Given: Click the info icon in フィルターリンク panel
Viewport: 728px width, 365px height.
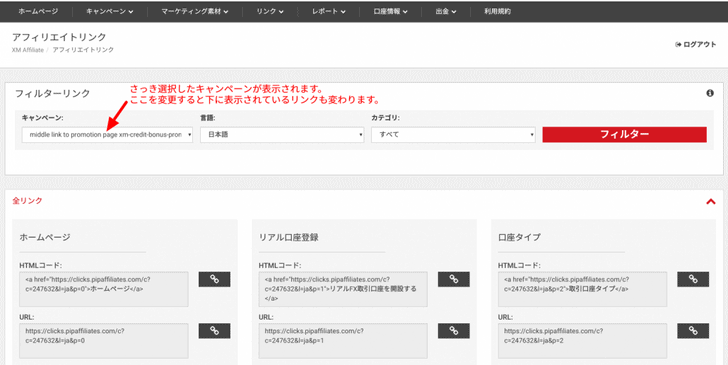Looking at the screenshot, I should coord(709,93).
